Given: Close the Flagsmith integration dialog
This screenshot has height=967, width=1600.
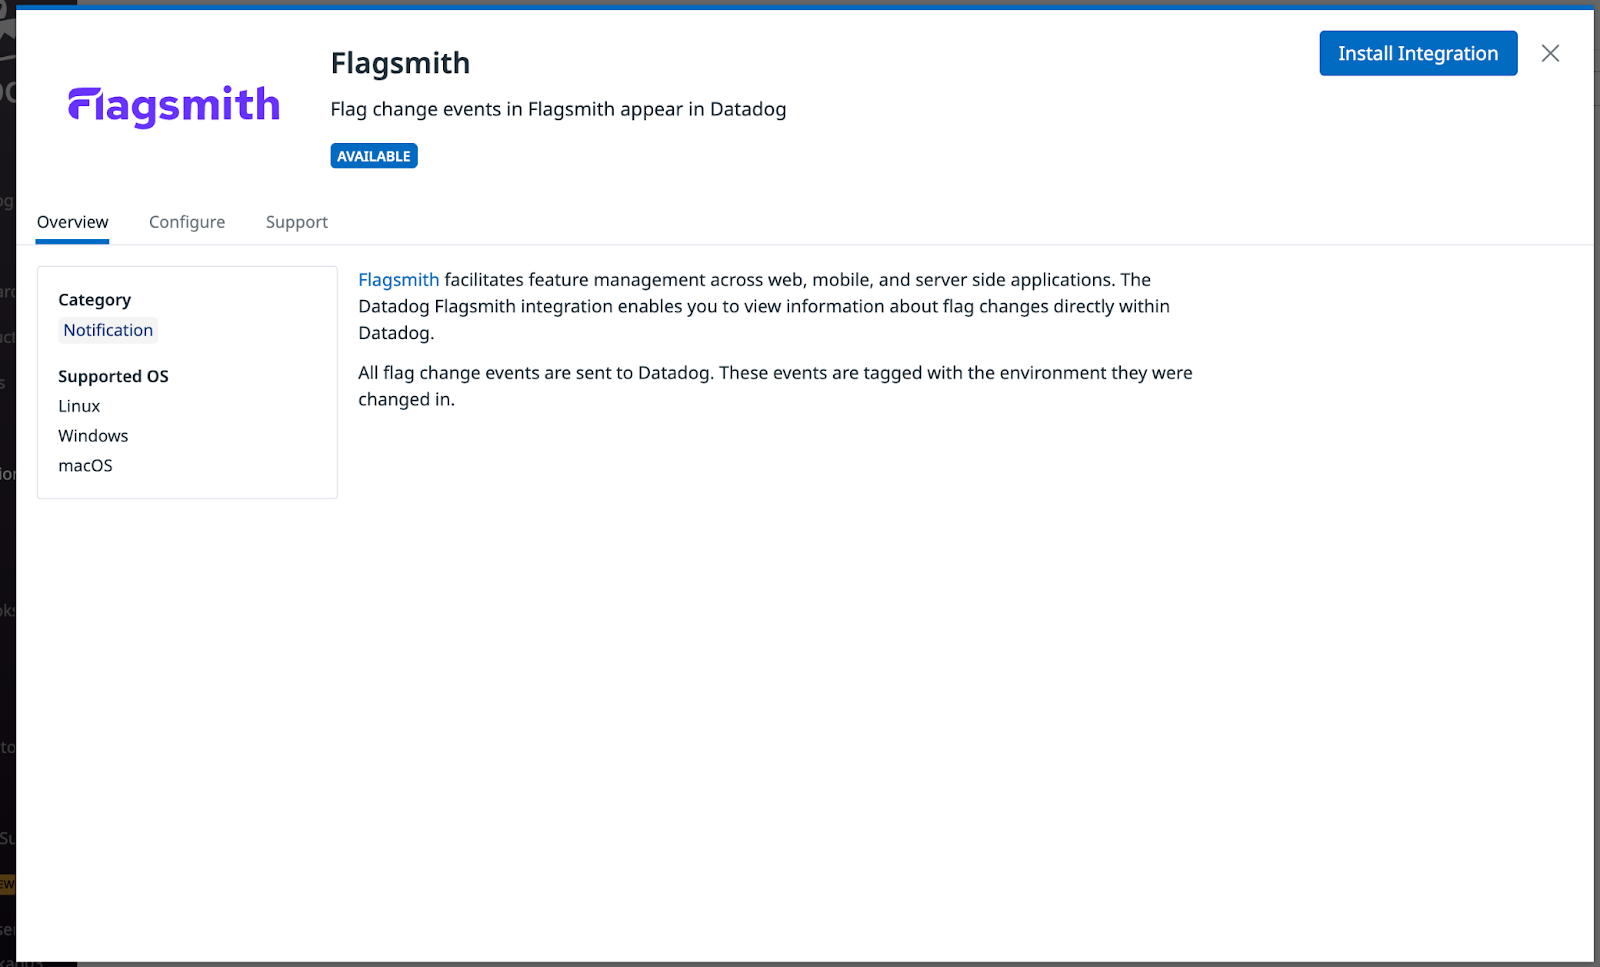Looking at the screenshot, I should pos(1550,53).
